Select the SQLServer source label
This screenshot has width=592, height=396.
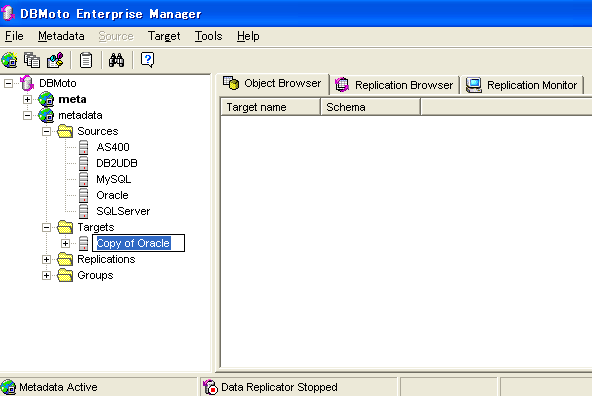coord(123,211)
